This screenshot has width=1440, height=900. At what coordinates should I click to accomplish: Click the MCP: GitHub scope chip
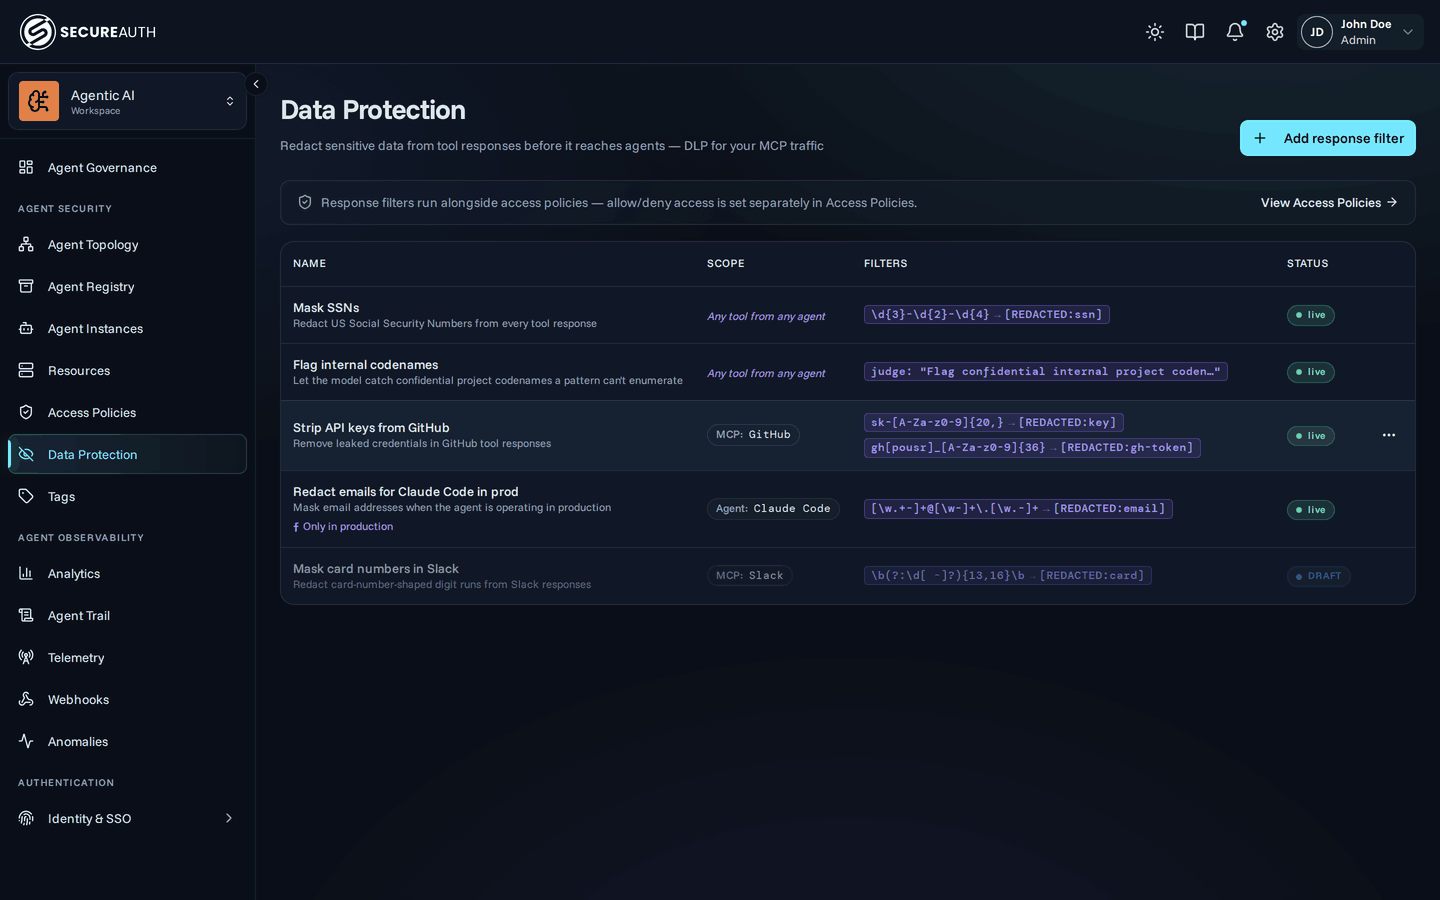pos(753,435)
